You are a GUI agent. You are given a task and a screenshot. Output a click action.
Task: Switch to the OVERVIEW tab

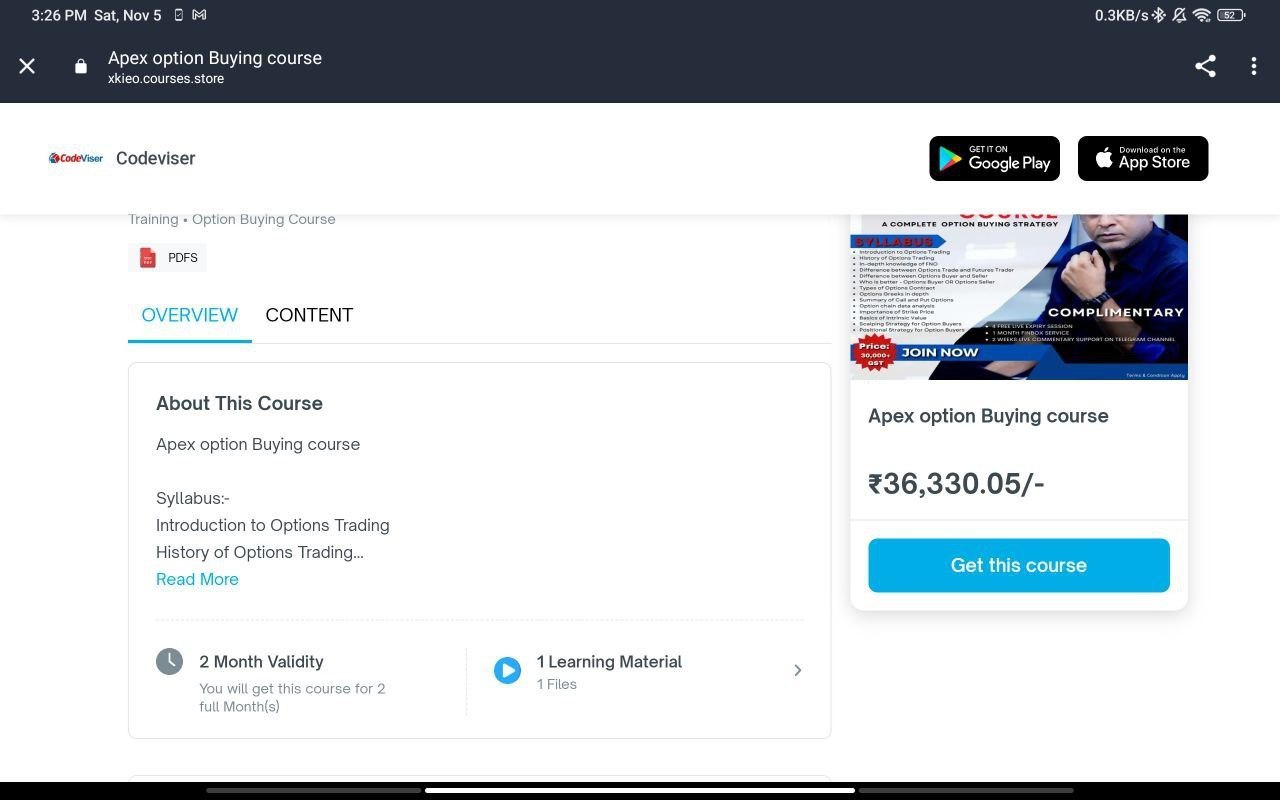(x=190, y=315)
